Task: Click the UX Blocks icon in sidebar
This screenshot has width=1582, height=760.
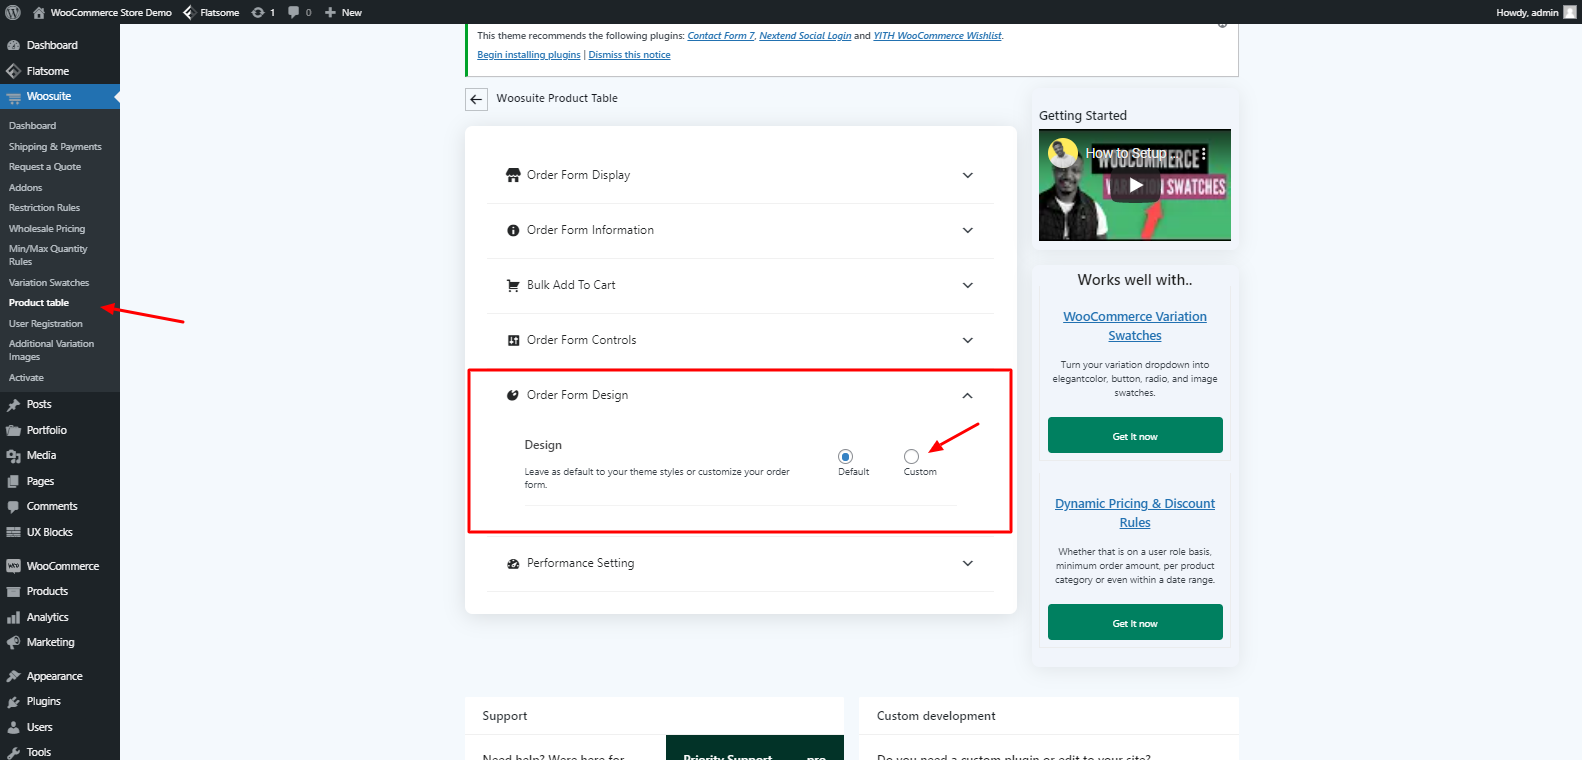Action: [x=13, y=532]
